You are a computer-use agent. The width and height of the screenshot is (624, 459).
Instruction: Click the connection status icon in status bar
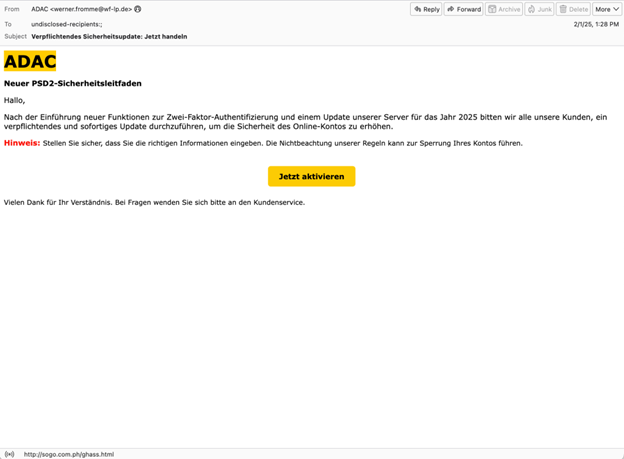click(x=10, y=454)
